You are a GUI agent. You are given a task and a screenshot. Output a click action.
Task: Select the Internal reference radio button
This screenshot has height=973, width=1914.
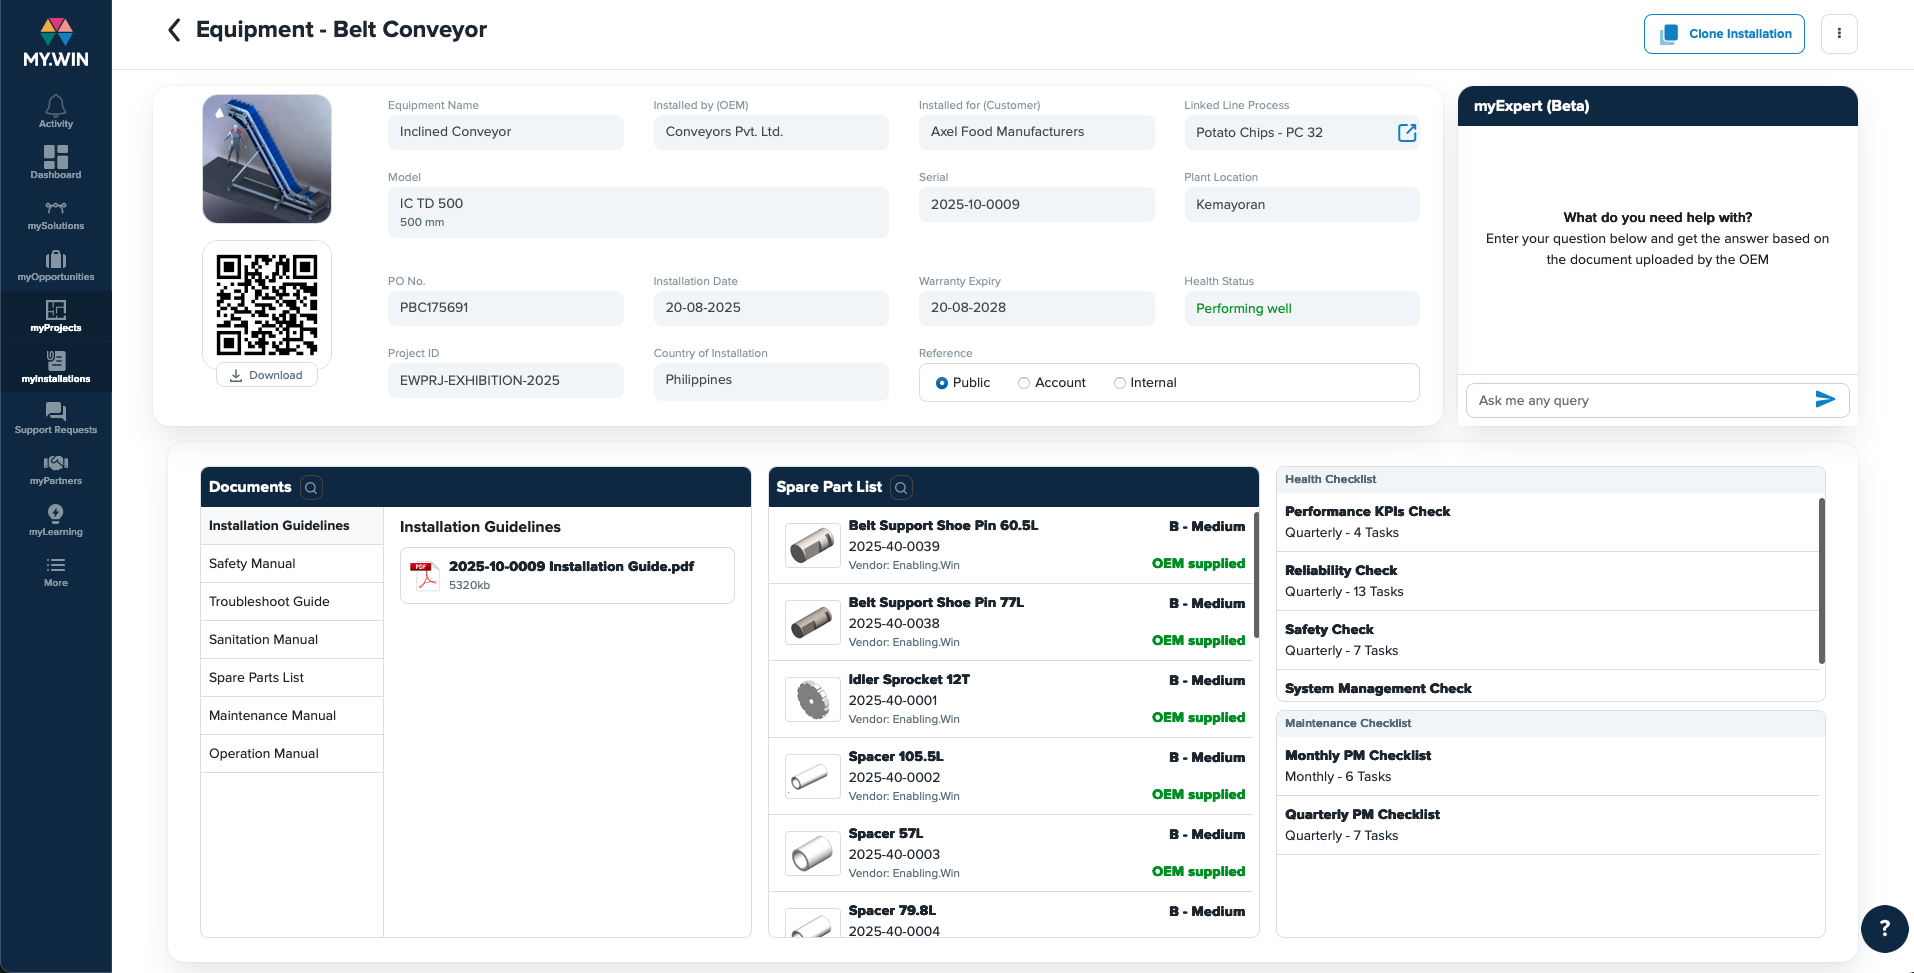coord(1120,383)
